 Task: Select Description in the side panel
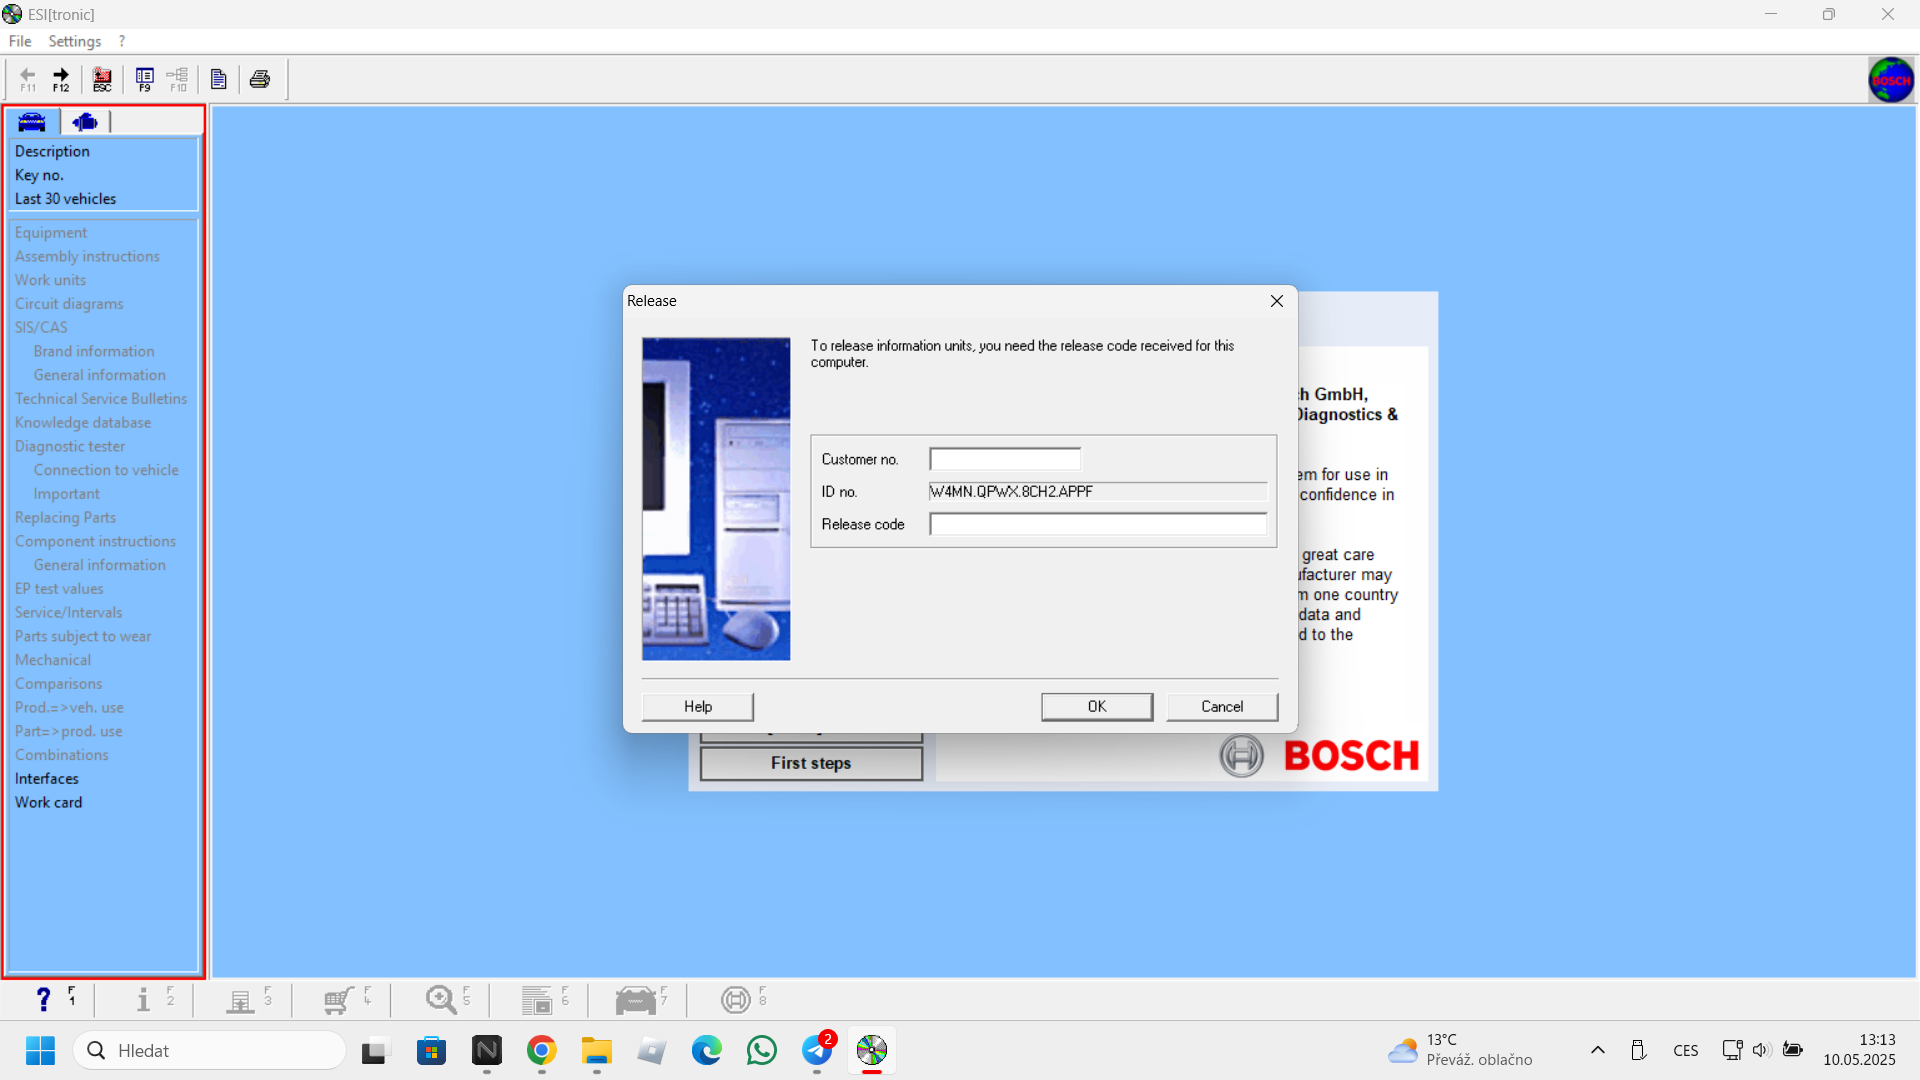tap(52, 151)
